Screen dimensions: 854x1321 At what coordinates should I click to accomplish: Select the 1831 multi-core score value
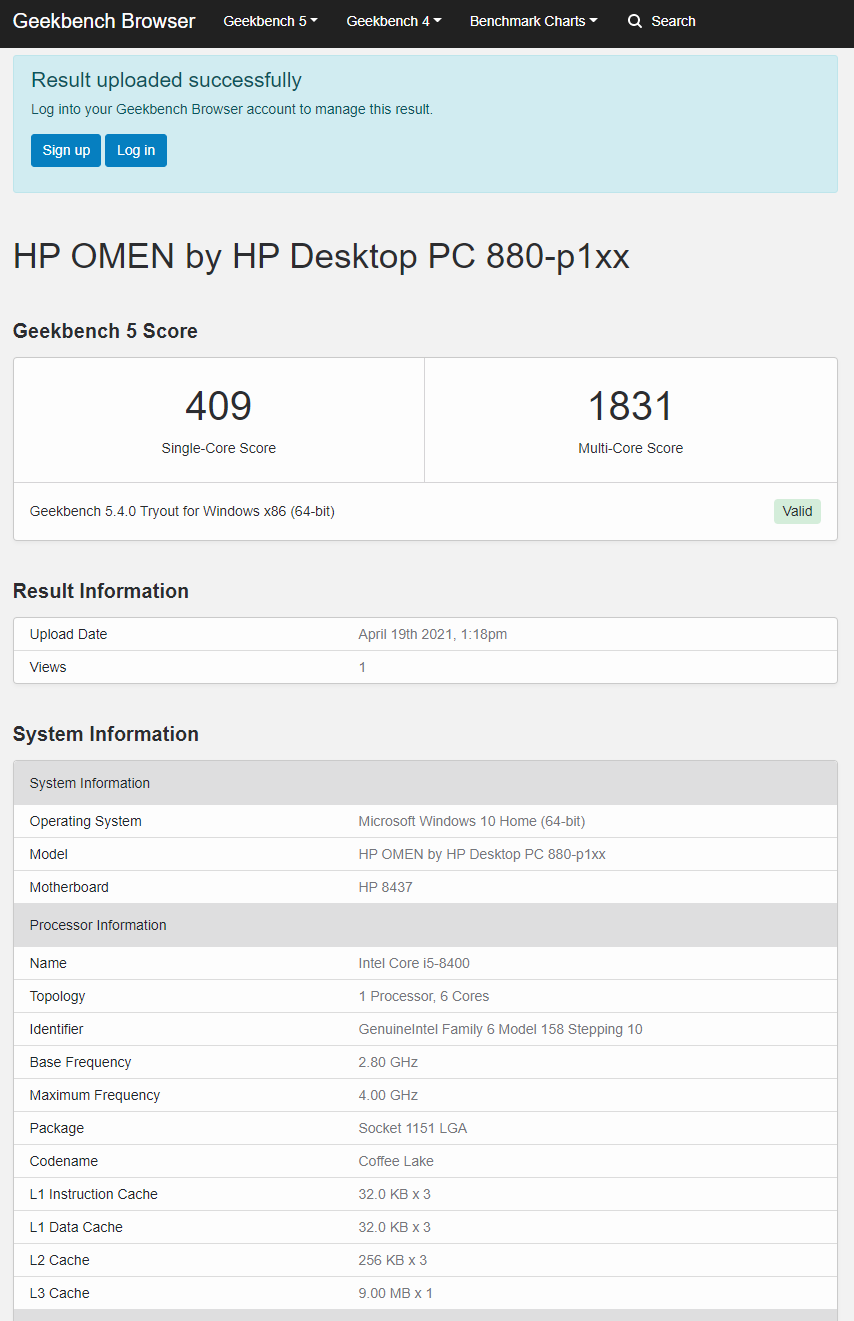tap(631, 406)
